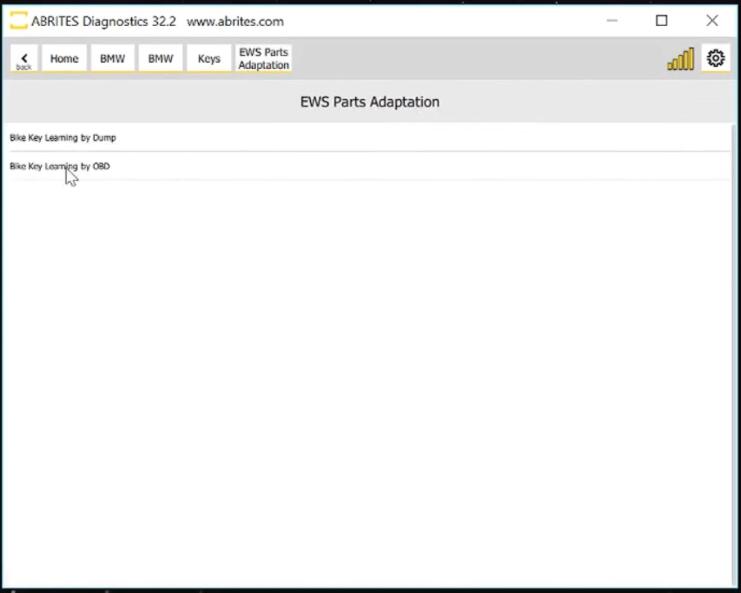Open Bike Key Learning by OBD
This screenshot has height=593, width=741.
coord(370,166)
